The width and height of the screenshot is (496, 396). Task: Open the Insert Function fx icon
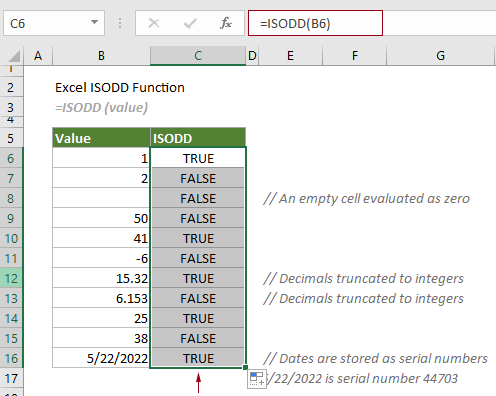226,23
